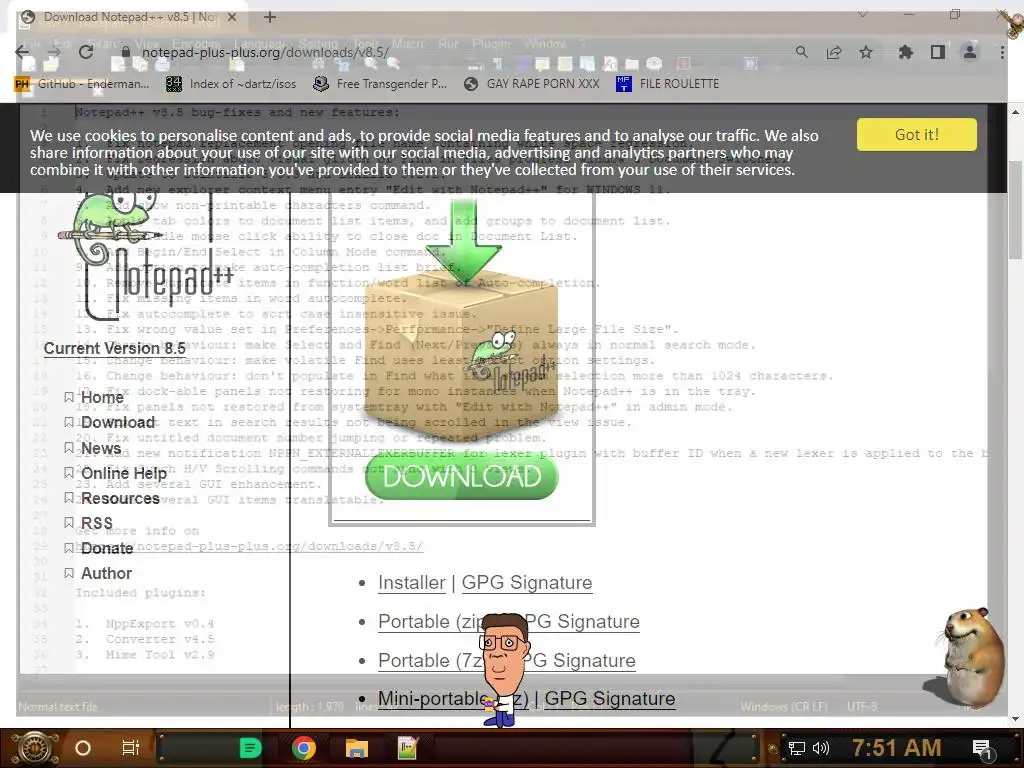
Task: Open the RSS sidebar link
Action: 97,523
